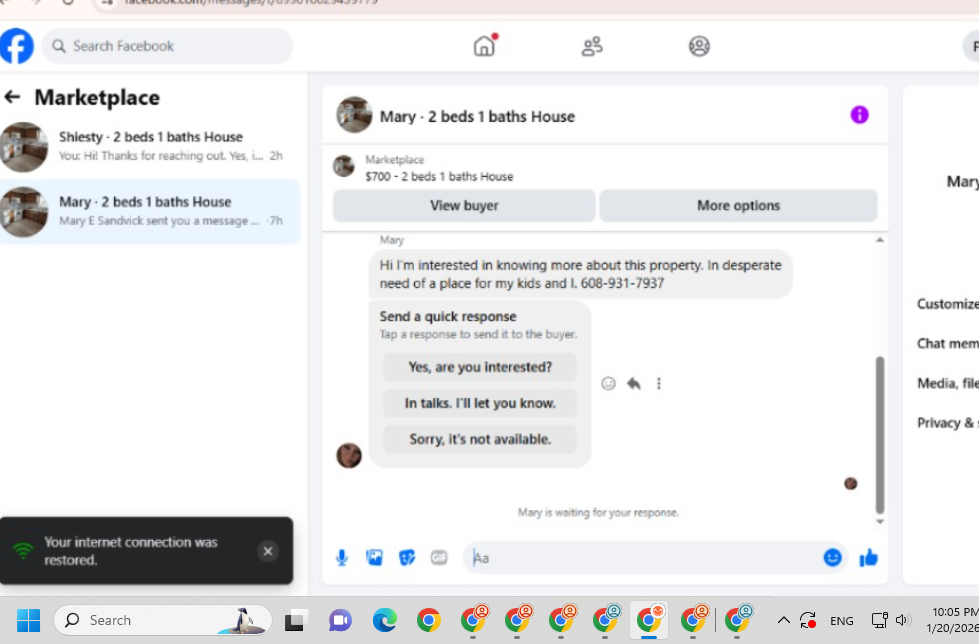This screenshot has height=644, width=979.
Task: Open the three-dot message menu
Action: [x=659, y=384]
